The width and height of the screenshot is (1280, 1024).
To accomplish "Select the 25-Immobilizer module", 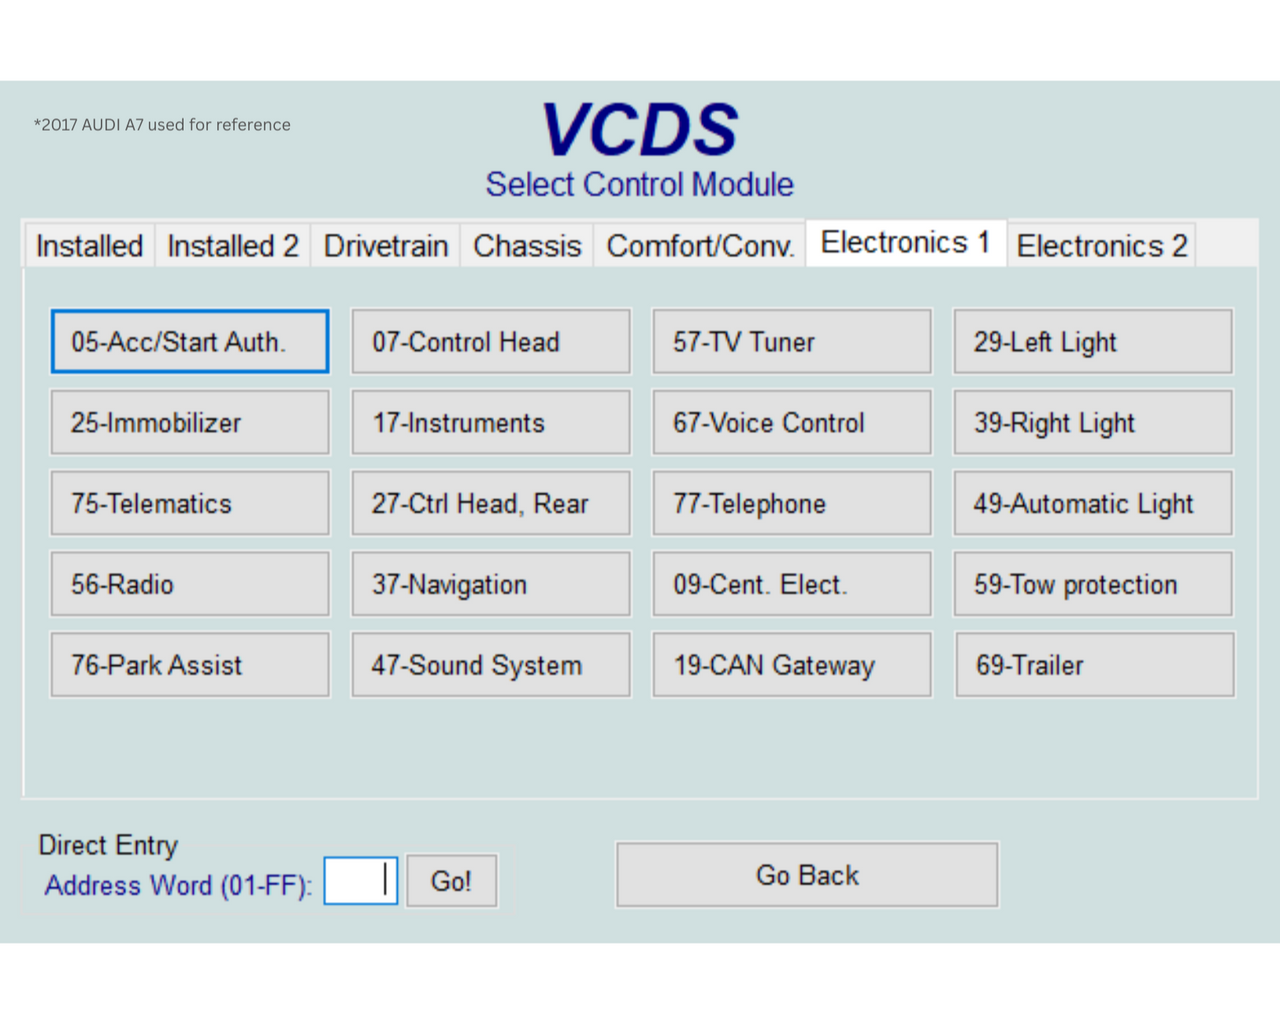I will pyautogui.click(x=190, y=423).
